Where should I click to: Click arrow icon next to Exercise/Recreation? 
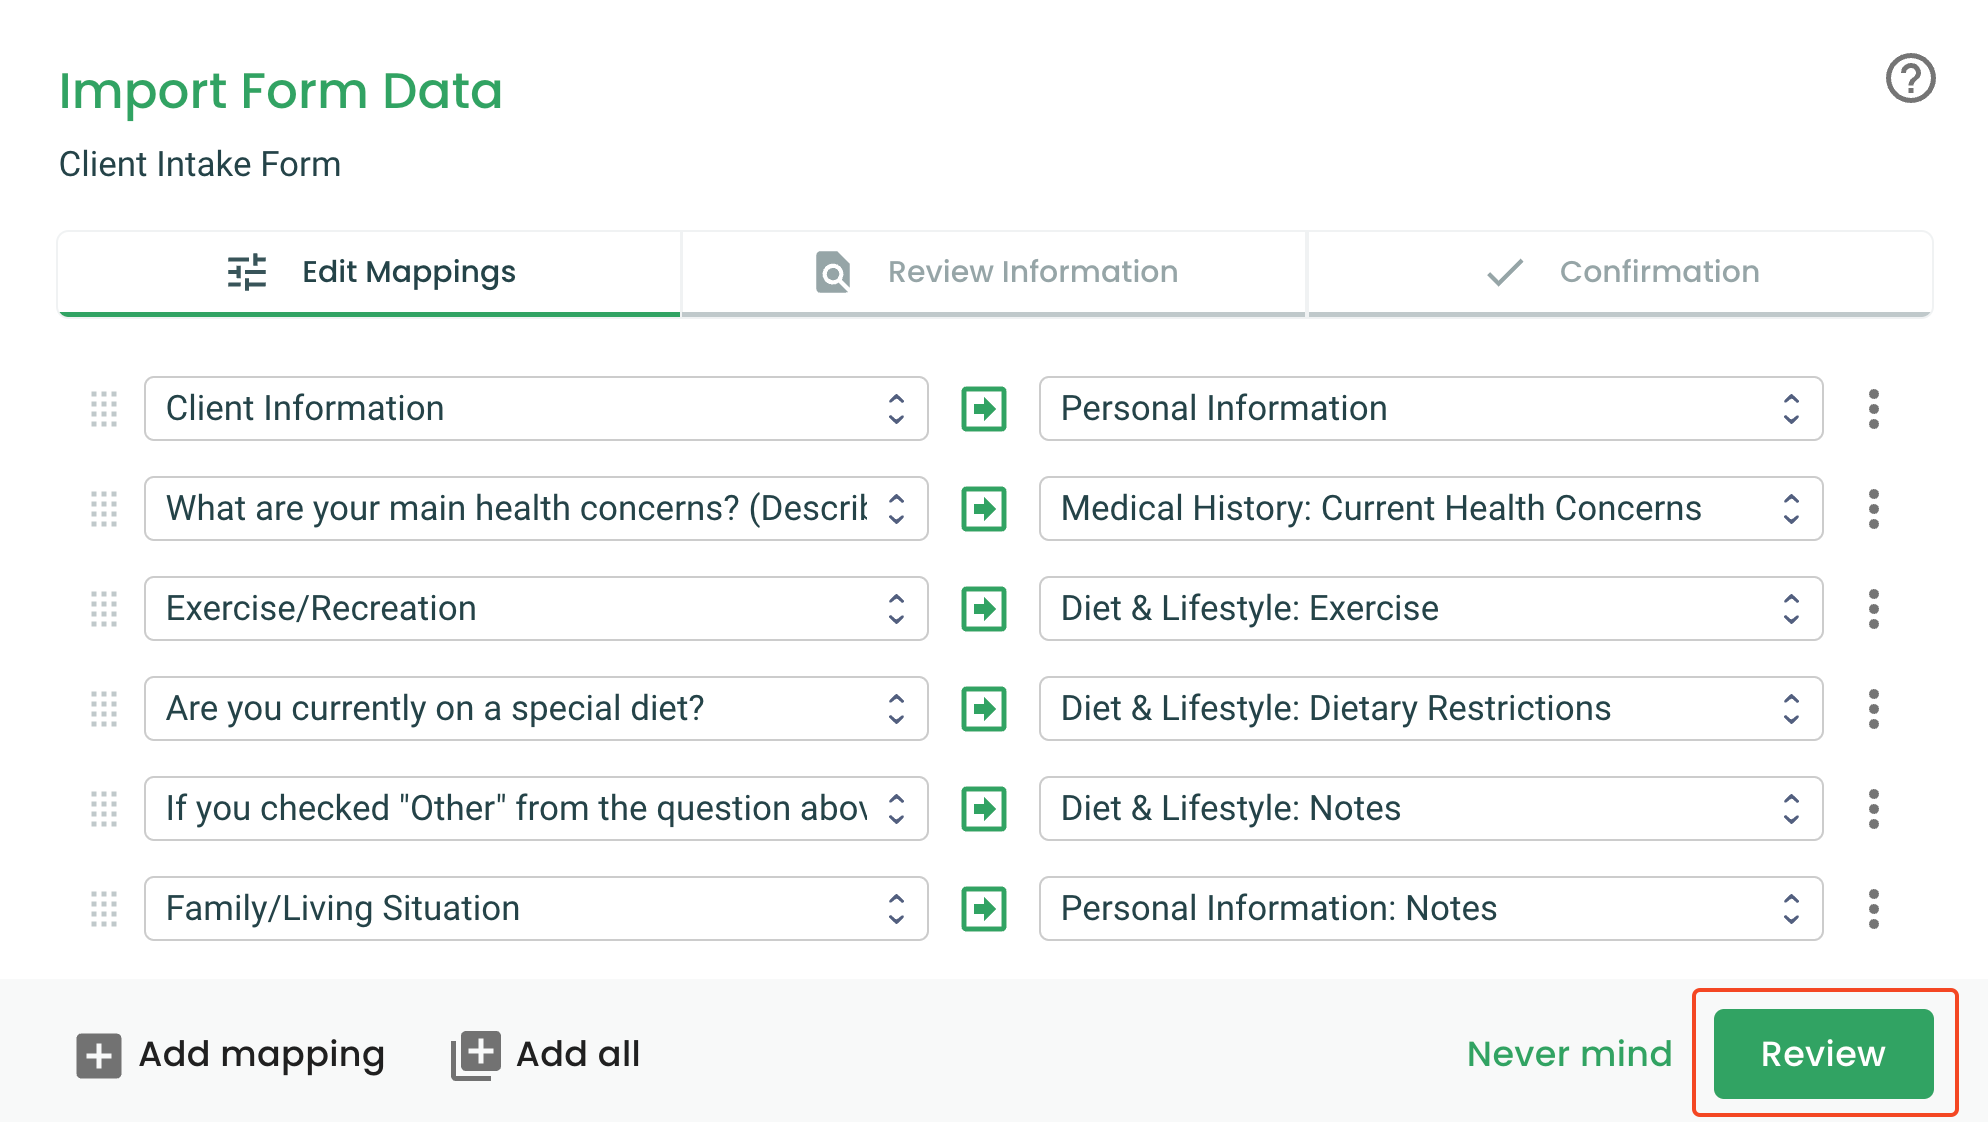coord(984,609)
